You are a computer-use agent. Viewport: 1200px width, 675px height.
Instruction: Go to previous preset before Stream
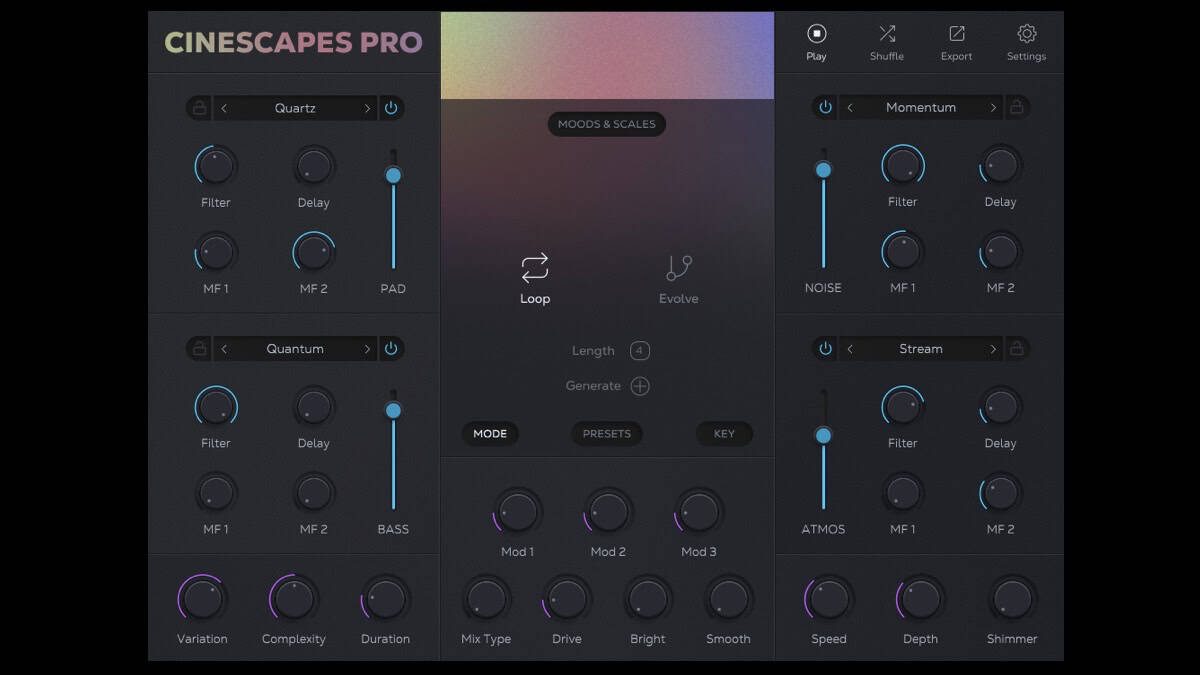point(850,349)
